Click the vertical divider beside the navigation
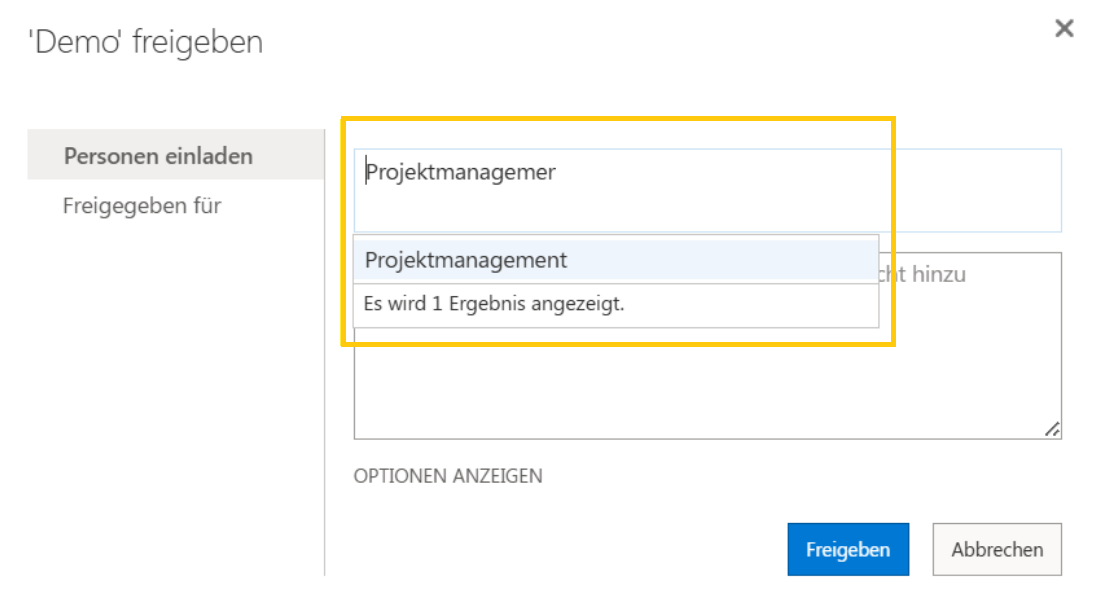Image resolution: width=1094 pixels, height=613 pixels. coord(325,400)
